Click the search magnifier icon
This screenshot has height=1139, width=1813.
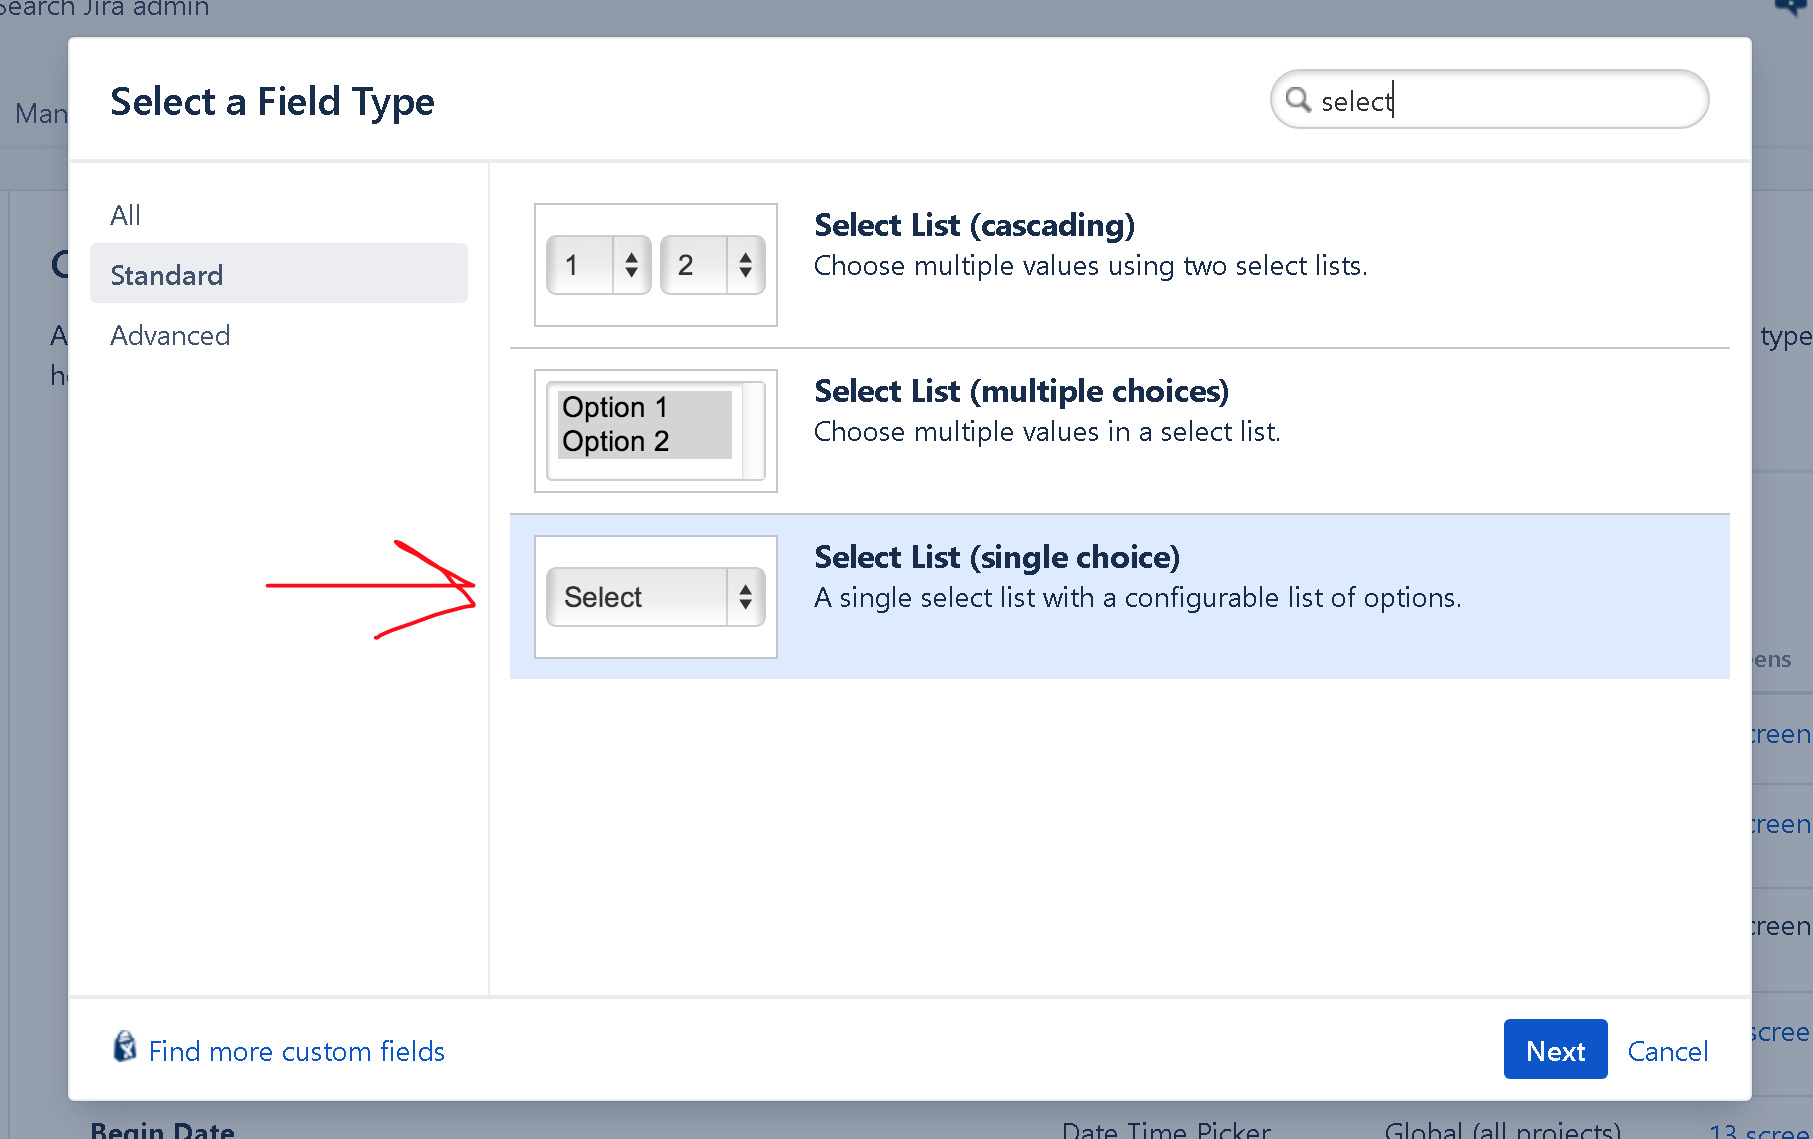[1298, 99]
